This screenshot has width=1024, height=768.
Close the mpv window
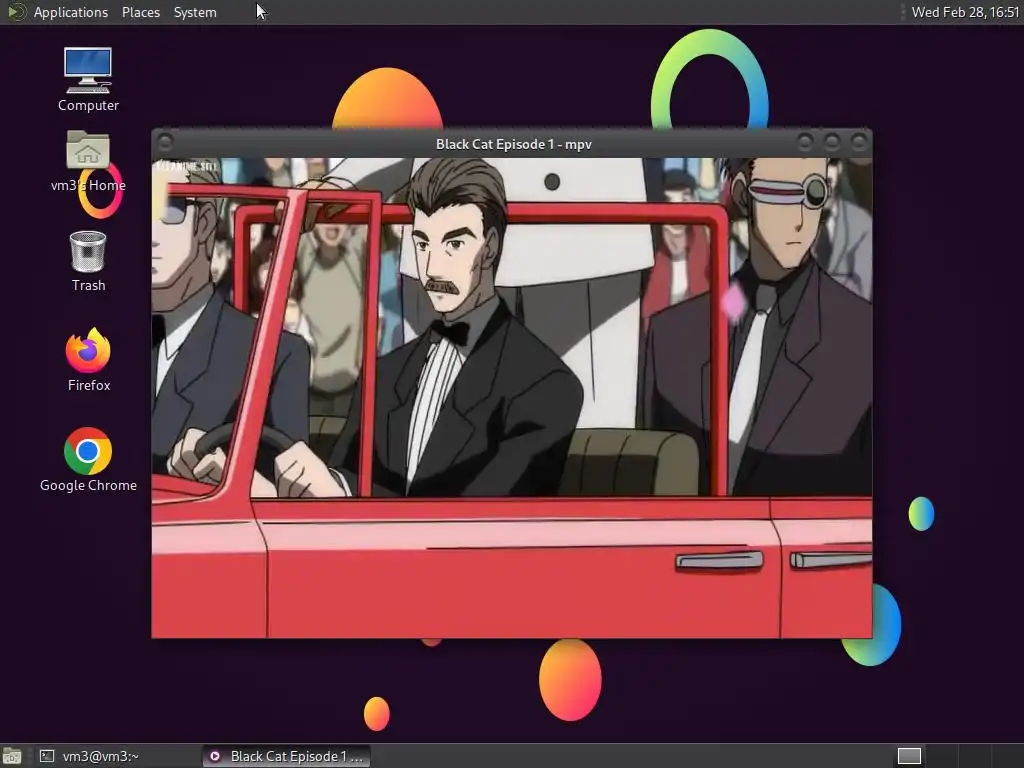click(859, 142)
